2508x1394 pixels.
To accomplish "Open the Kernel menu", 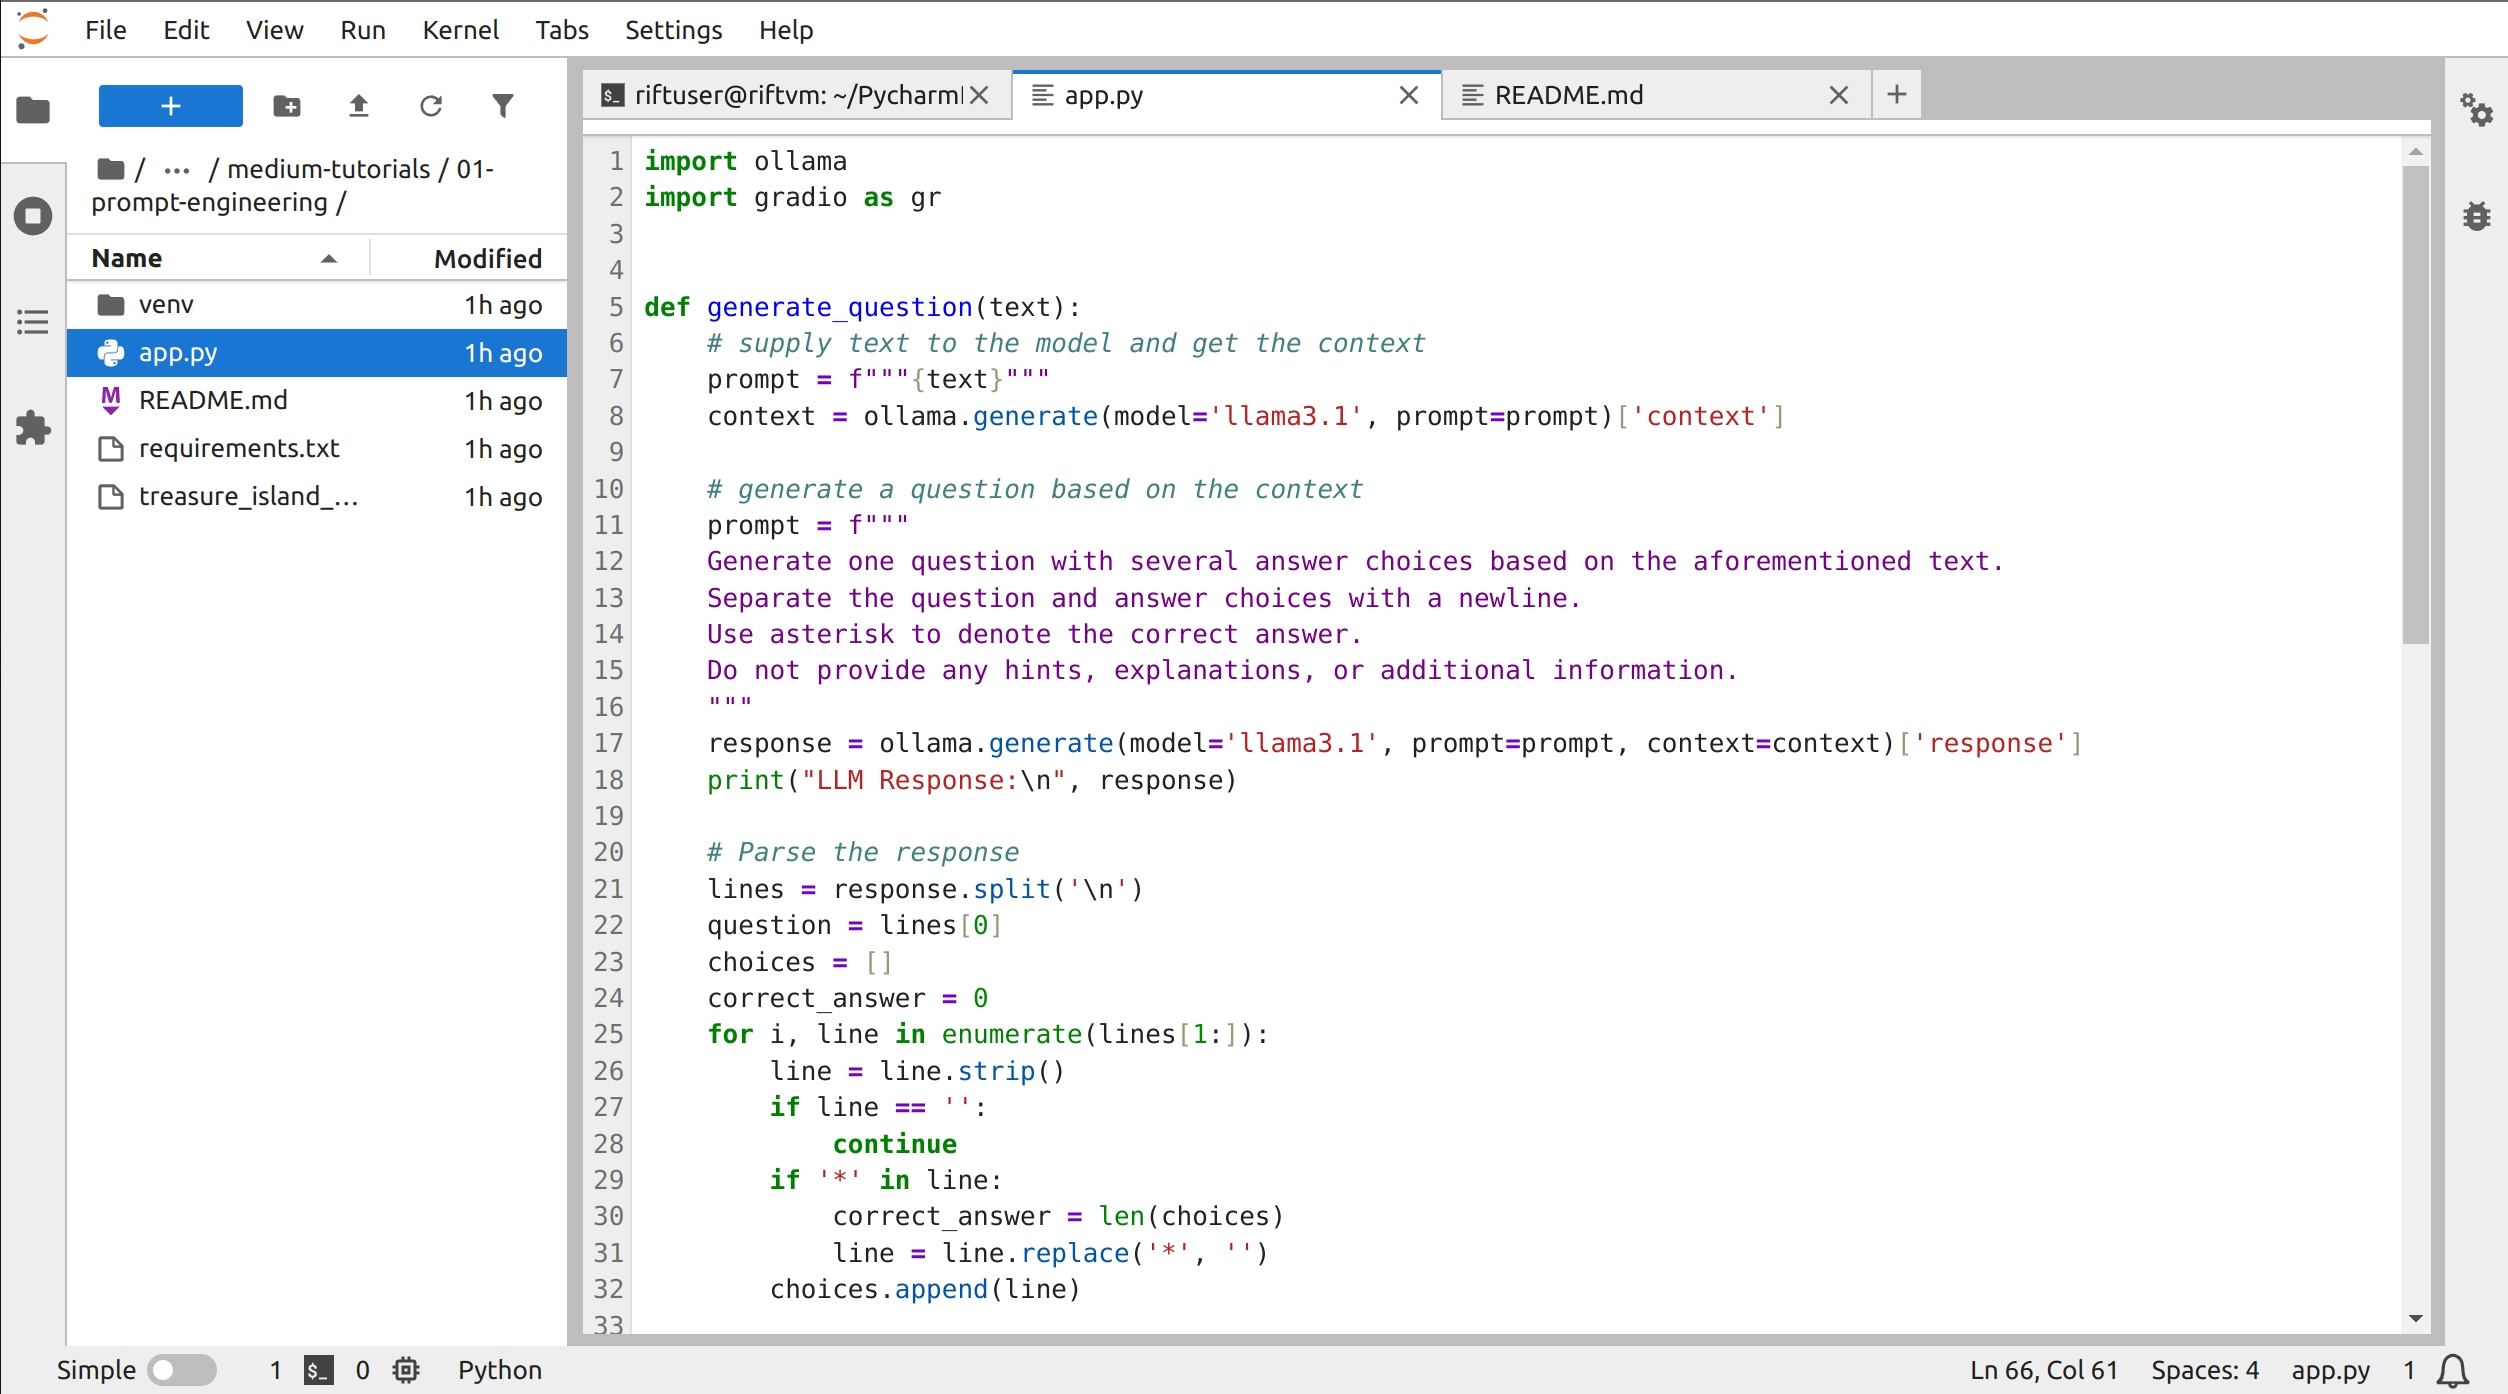I will pyautogui.click(x=459, y=30).
